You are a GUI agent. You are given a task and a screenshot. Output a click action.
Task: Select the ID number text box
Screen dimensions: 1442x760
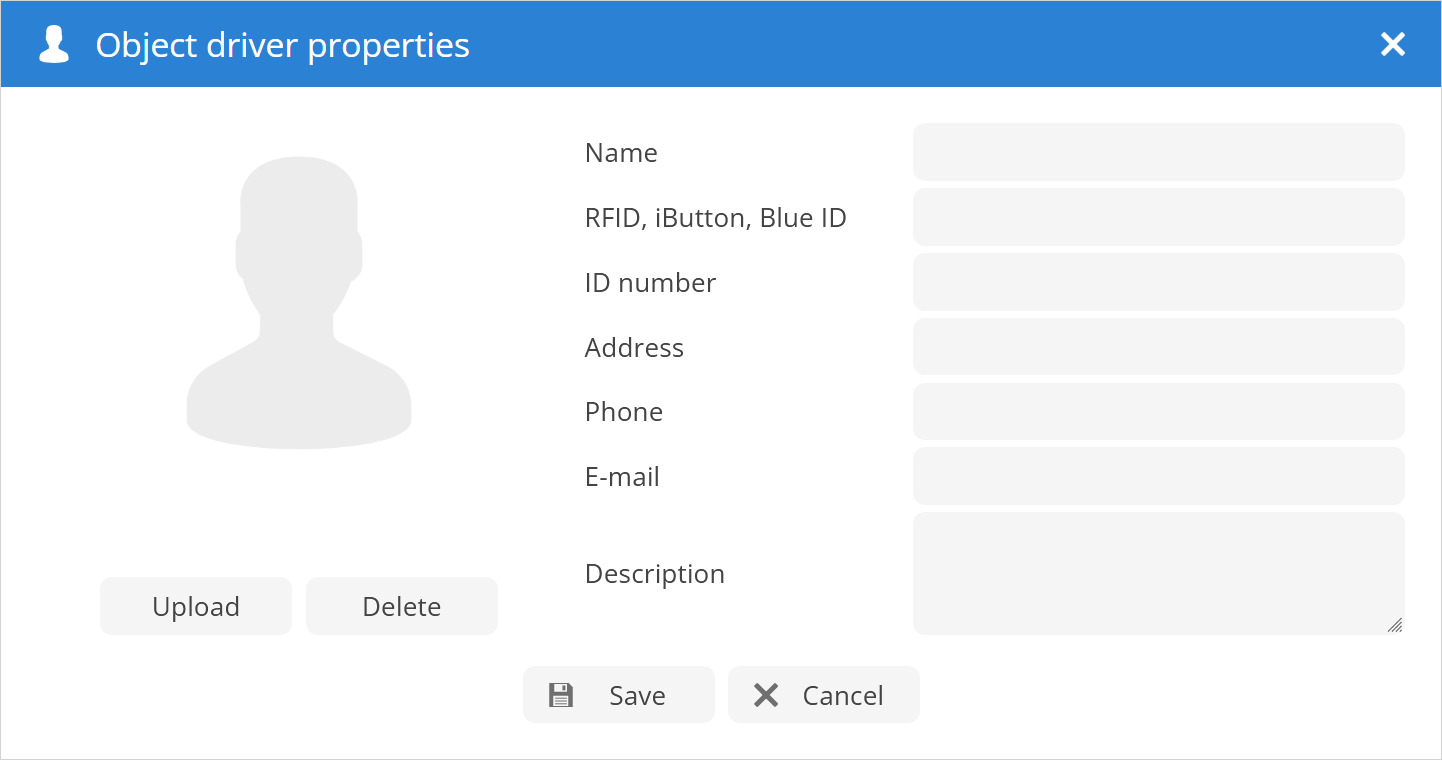[x=1158, y=282]
